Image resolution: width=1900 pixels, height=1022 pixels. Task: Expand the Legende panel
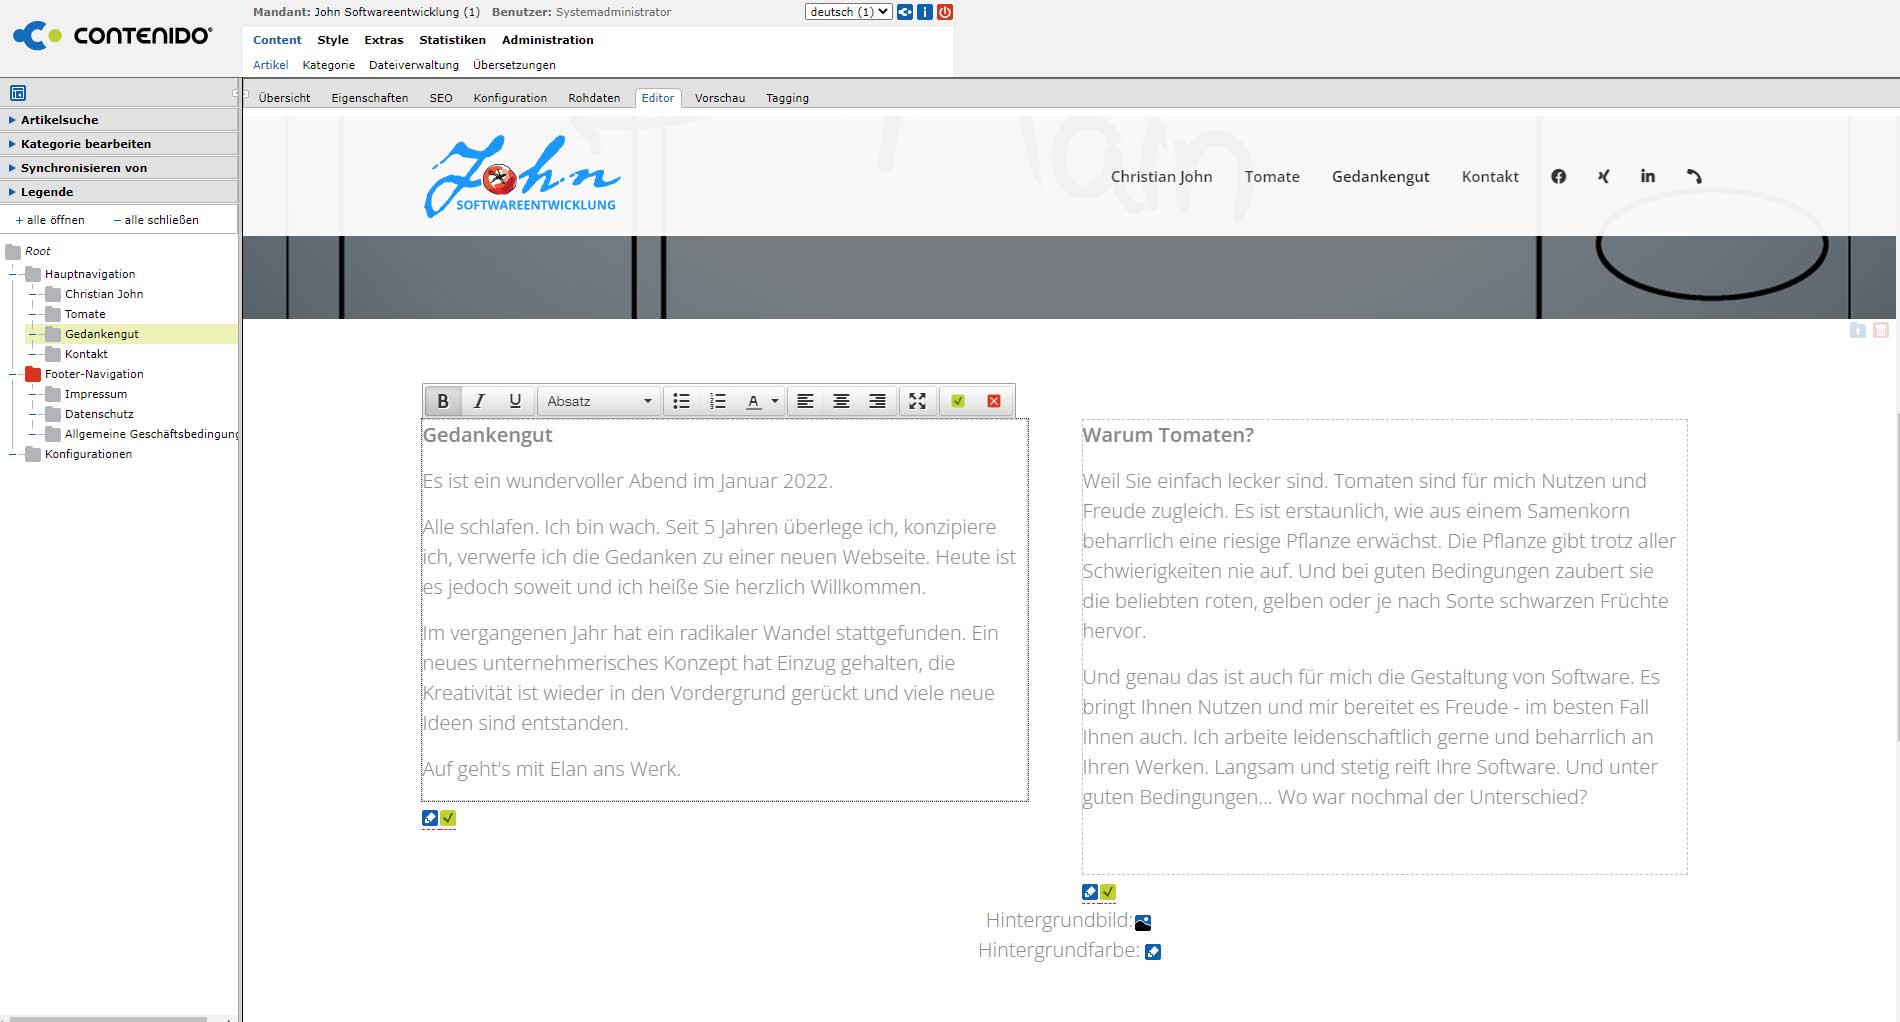coord(119,192)
